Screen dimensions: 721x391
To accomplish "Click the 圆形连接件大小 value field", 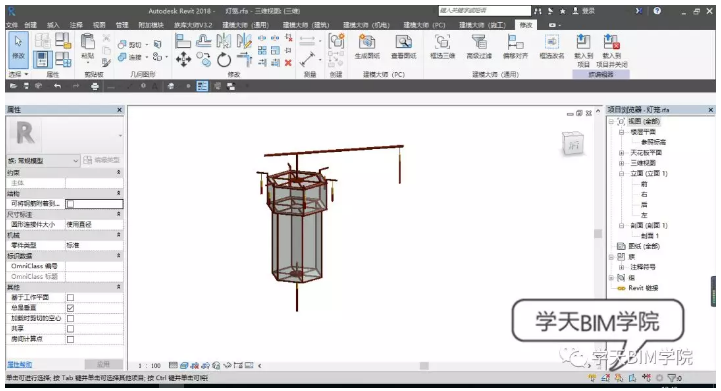I will point(94,224).
